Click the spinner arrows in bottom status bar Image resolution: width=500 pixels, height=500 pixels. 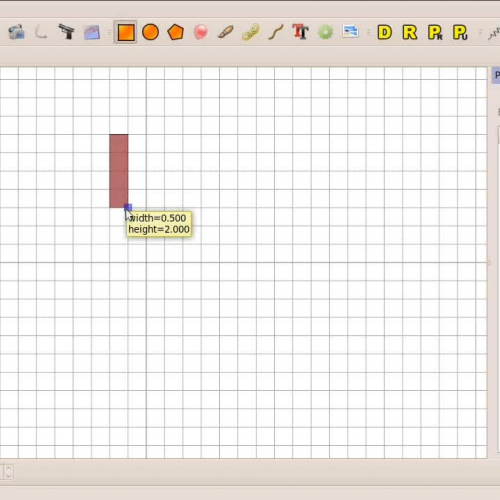(x=8, y=472)
